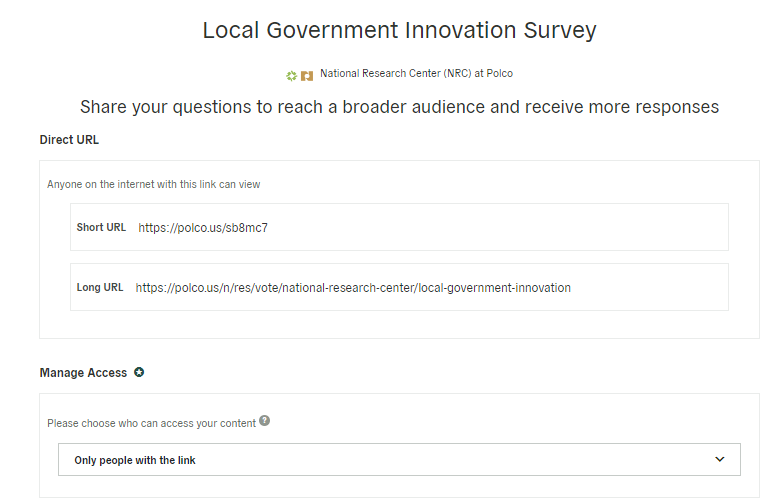Click the 'Manage Access' heading text
Viewport: 768px width, 502px height.
[x=83, y=373]
